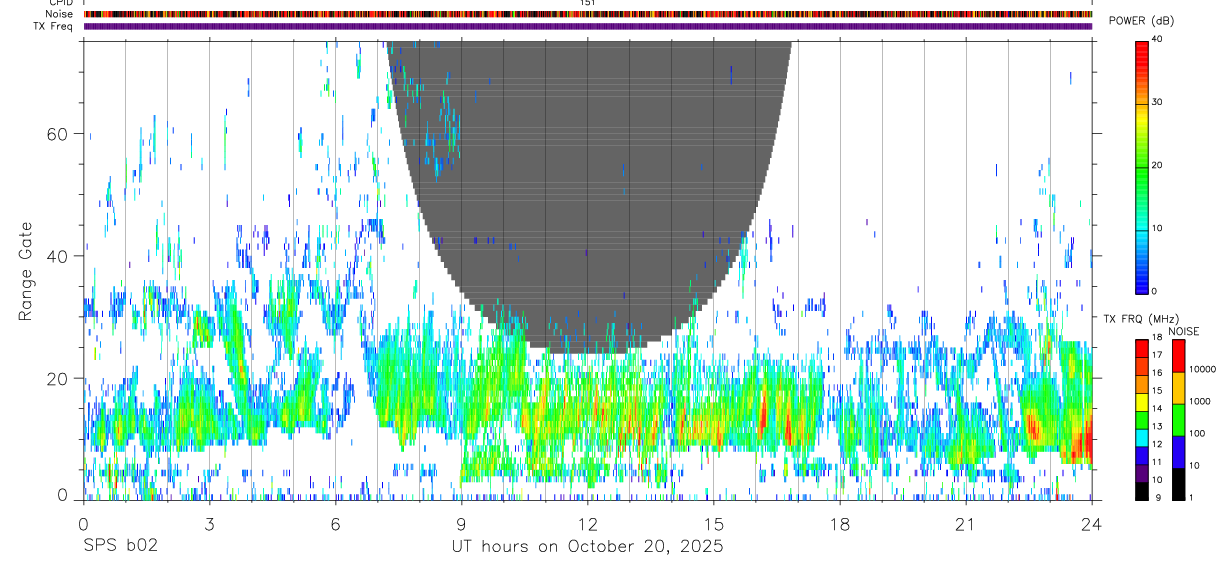Click the multicolored Noise strip
Screen dimensions: 1228x567
(588, 14)
